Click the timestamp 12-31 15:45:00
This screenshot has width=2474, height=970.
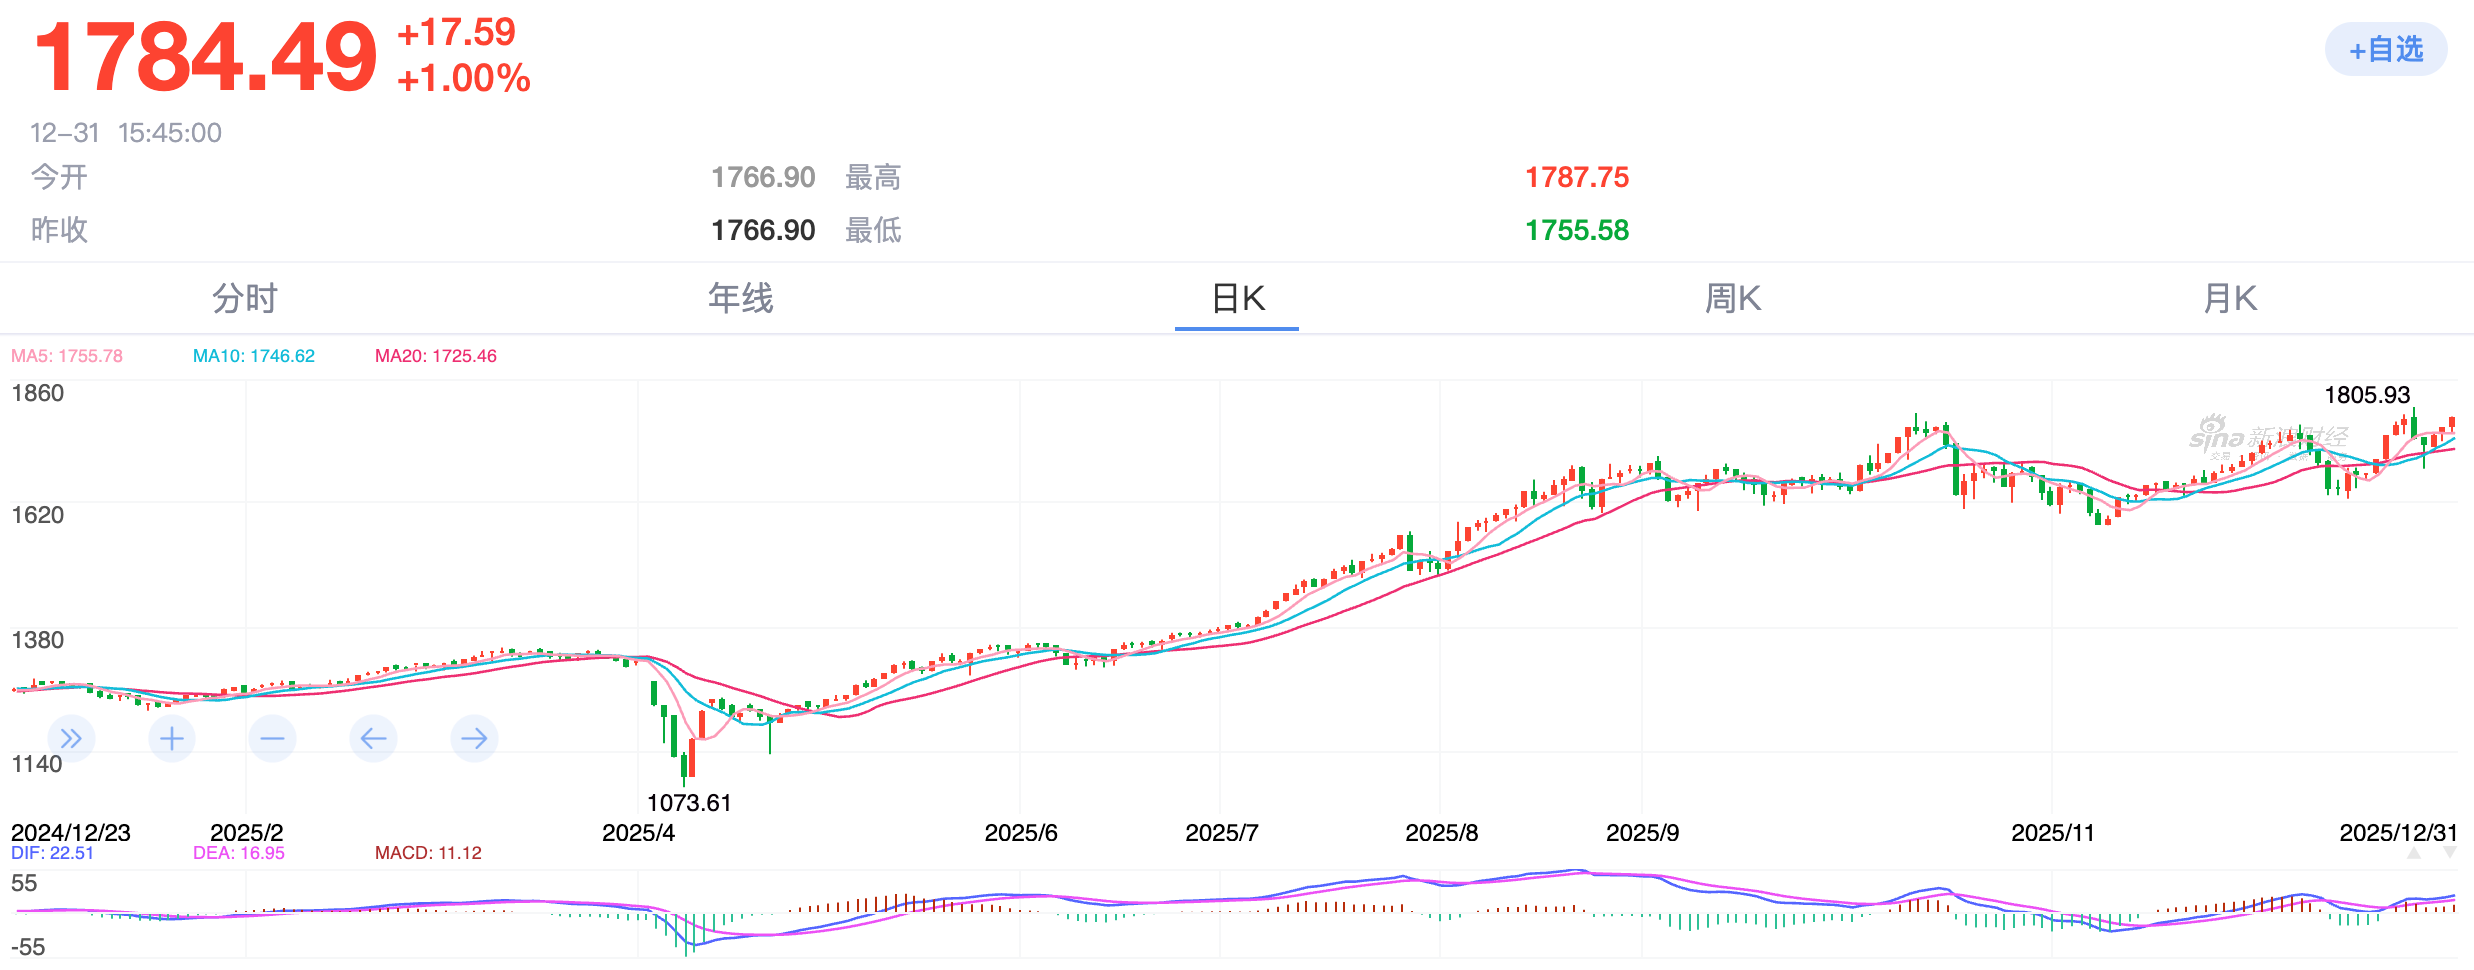126,133
